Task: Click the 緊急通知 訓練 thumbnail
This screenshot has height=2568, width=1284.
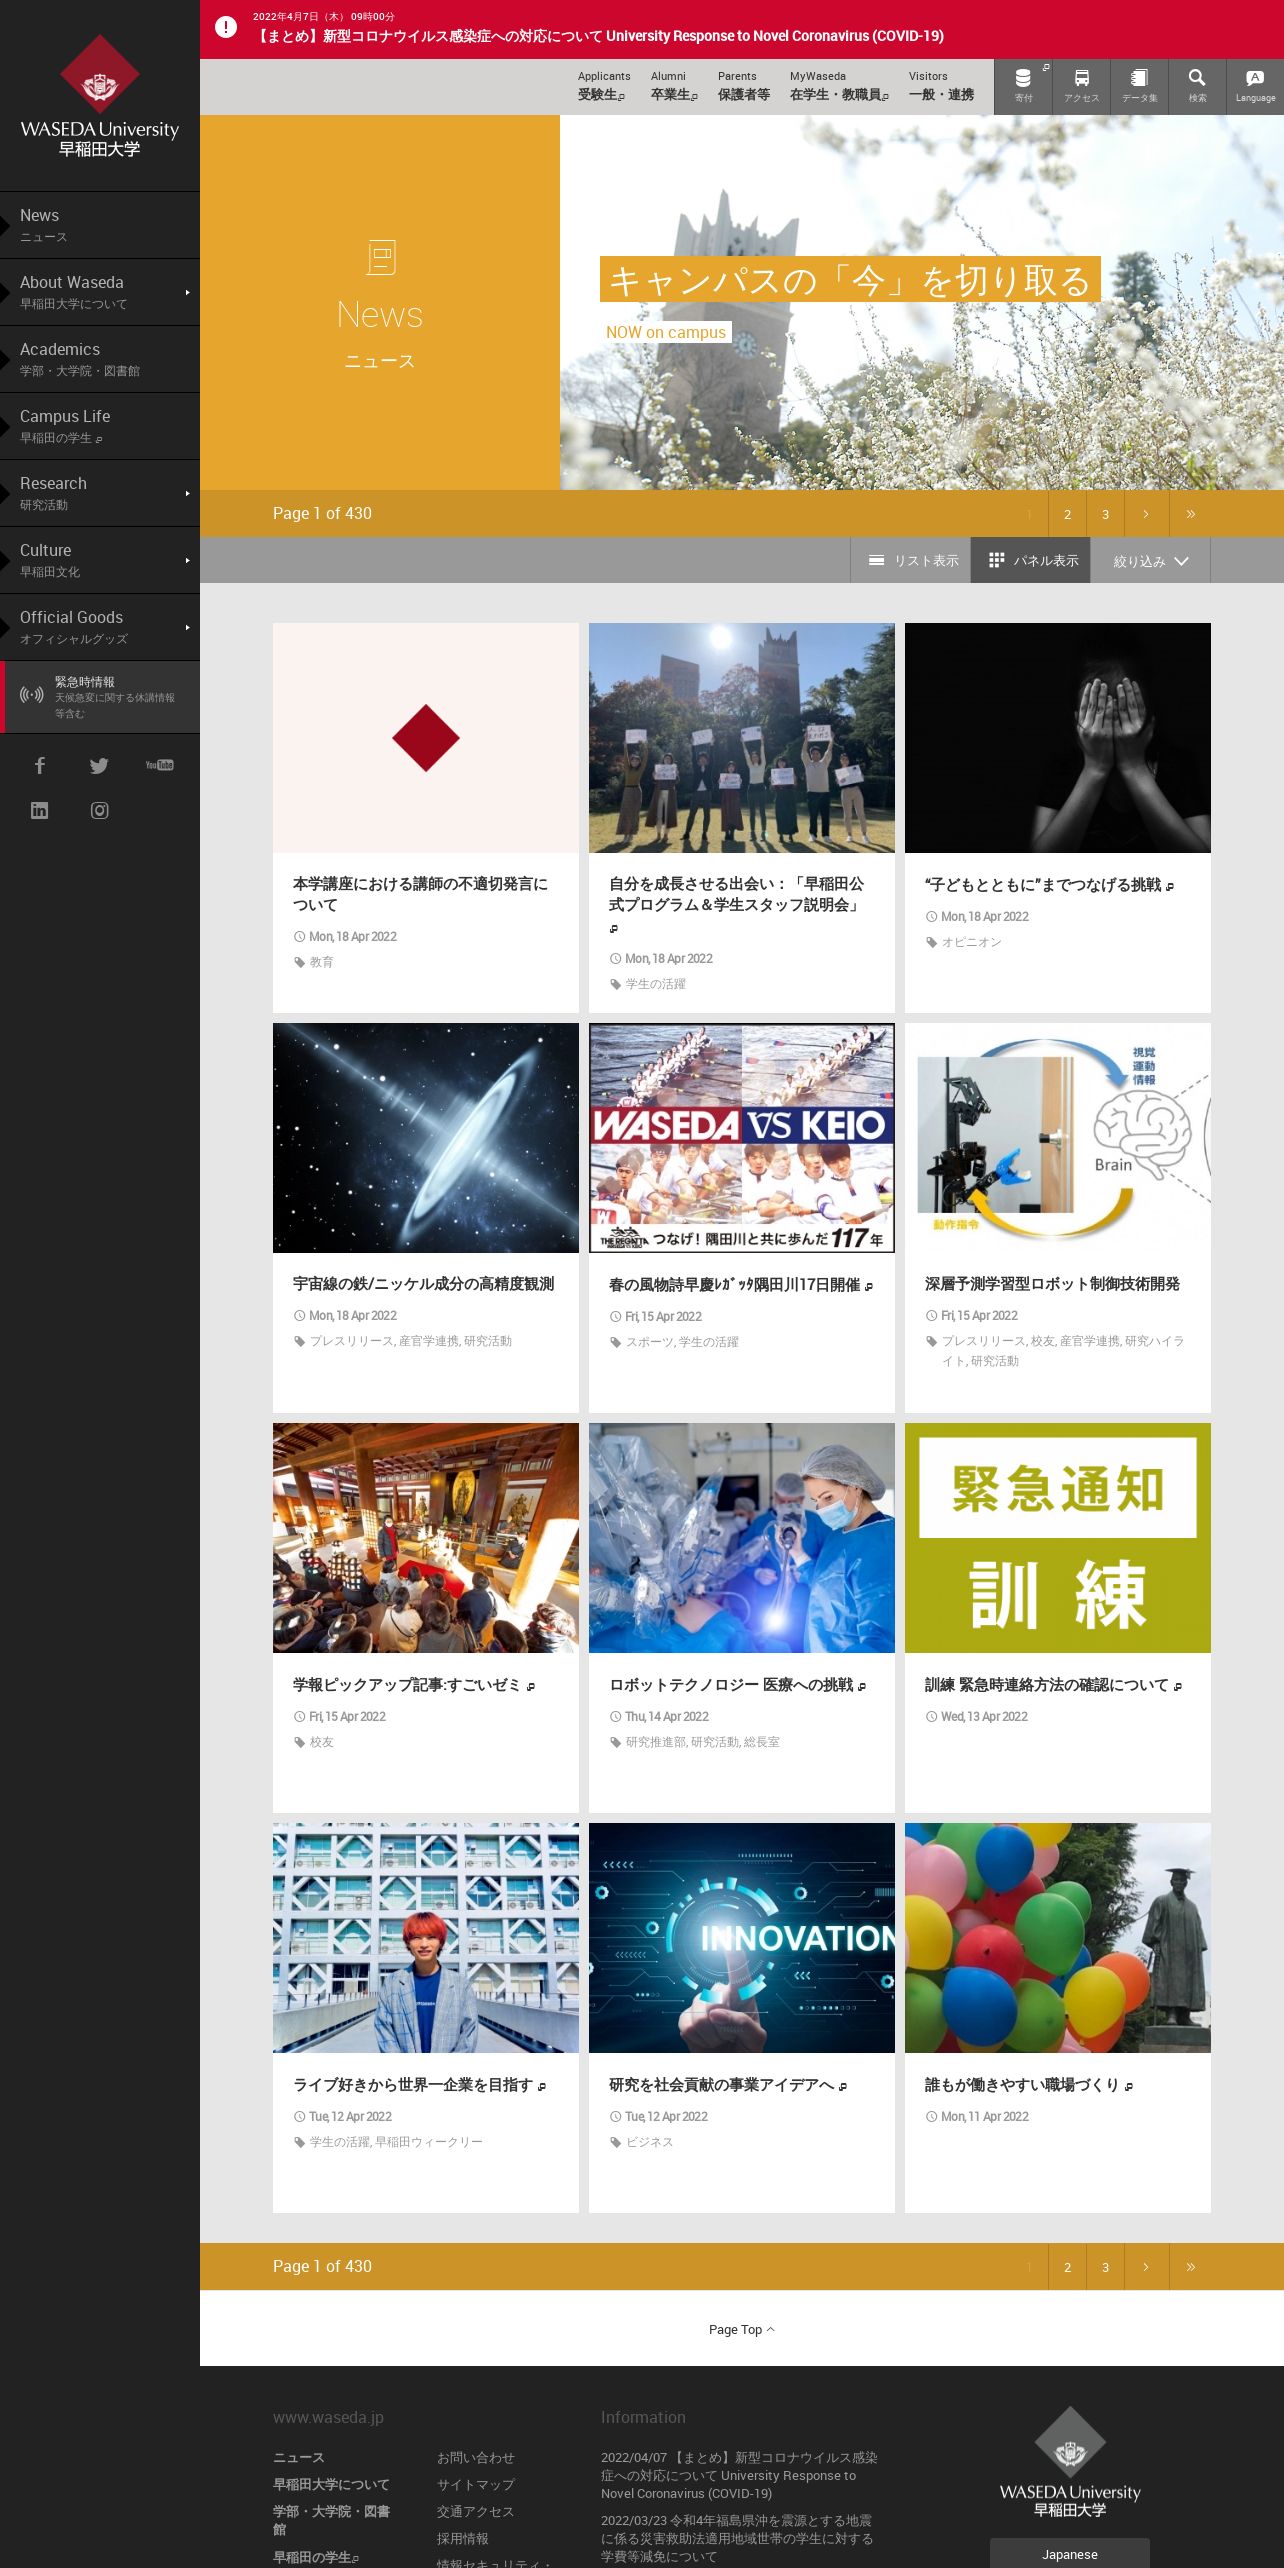Action: 1058,1538
